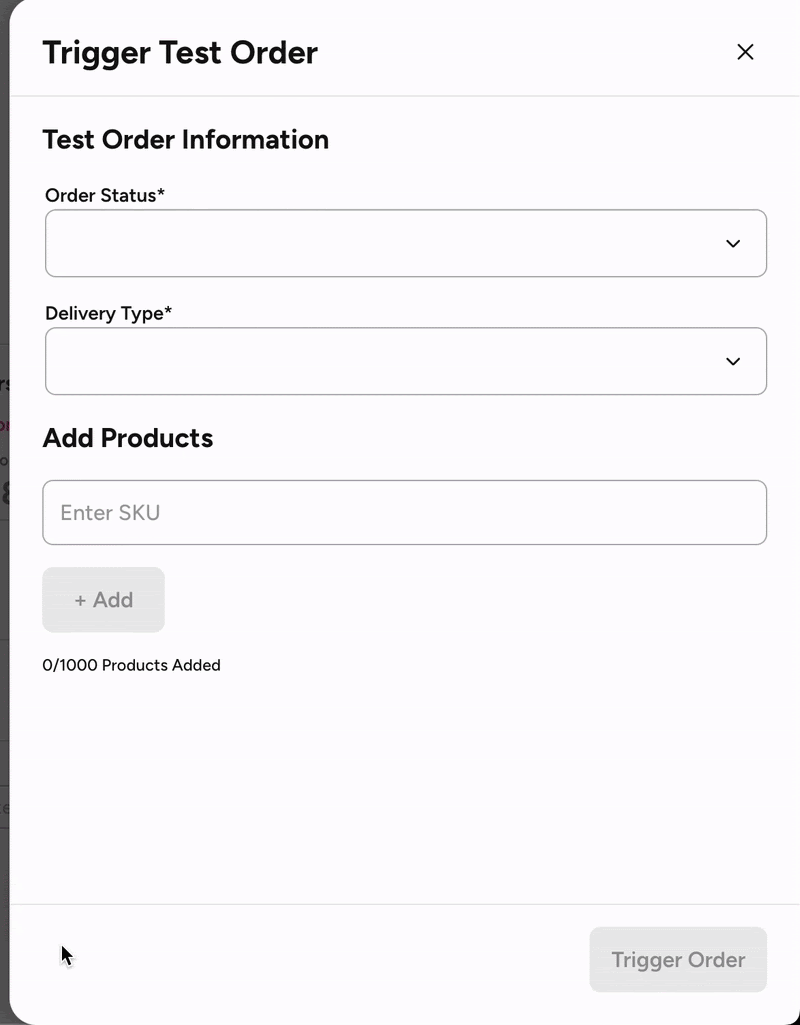This screenshot has height=1025, width=800.
Task: Select the Trigger Test Order title text
Action: (x=180, y=52)
